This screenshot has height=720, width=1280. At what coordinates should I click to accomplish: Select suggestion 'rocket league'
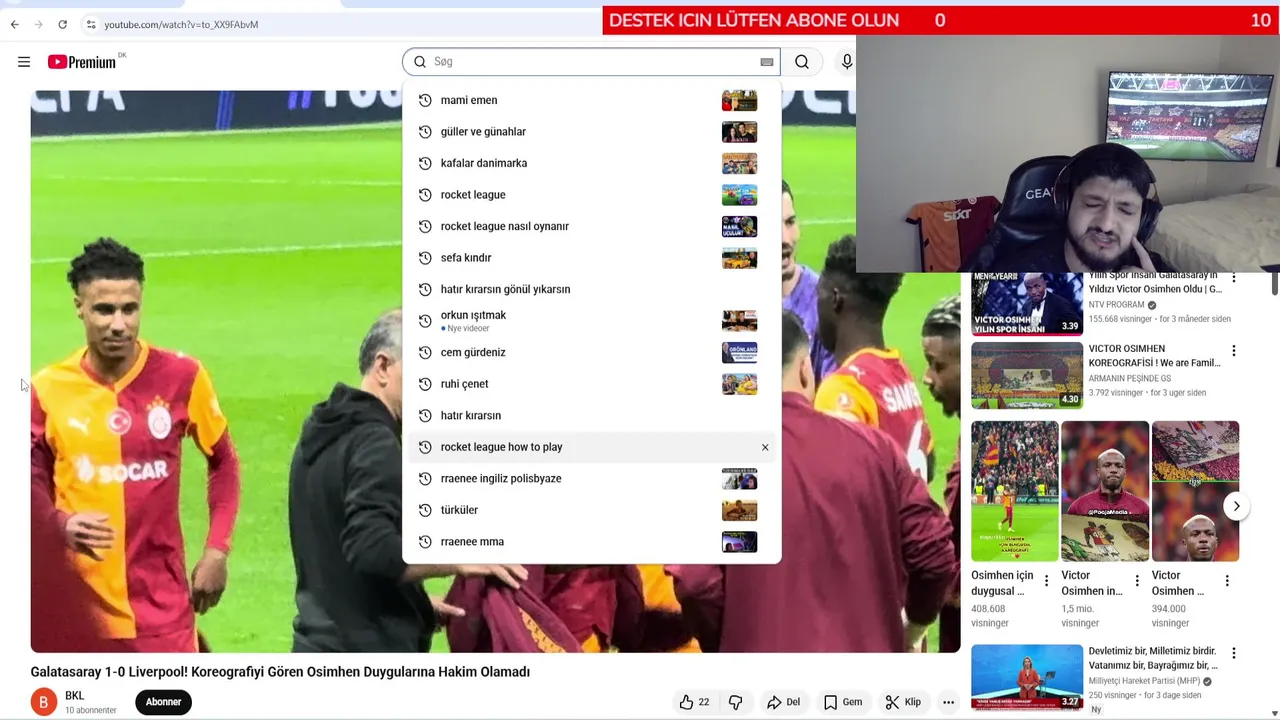591,195
